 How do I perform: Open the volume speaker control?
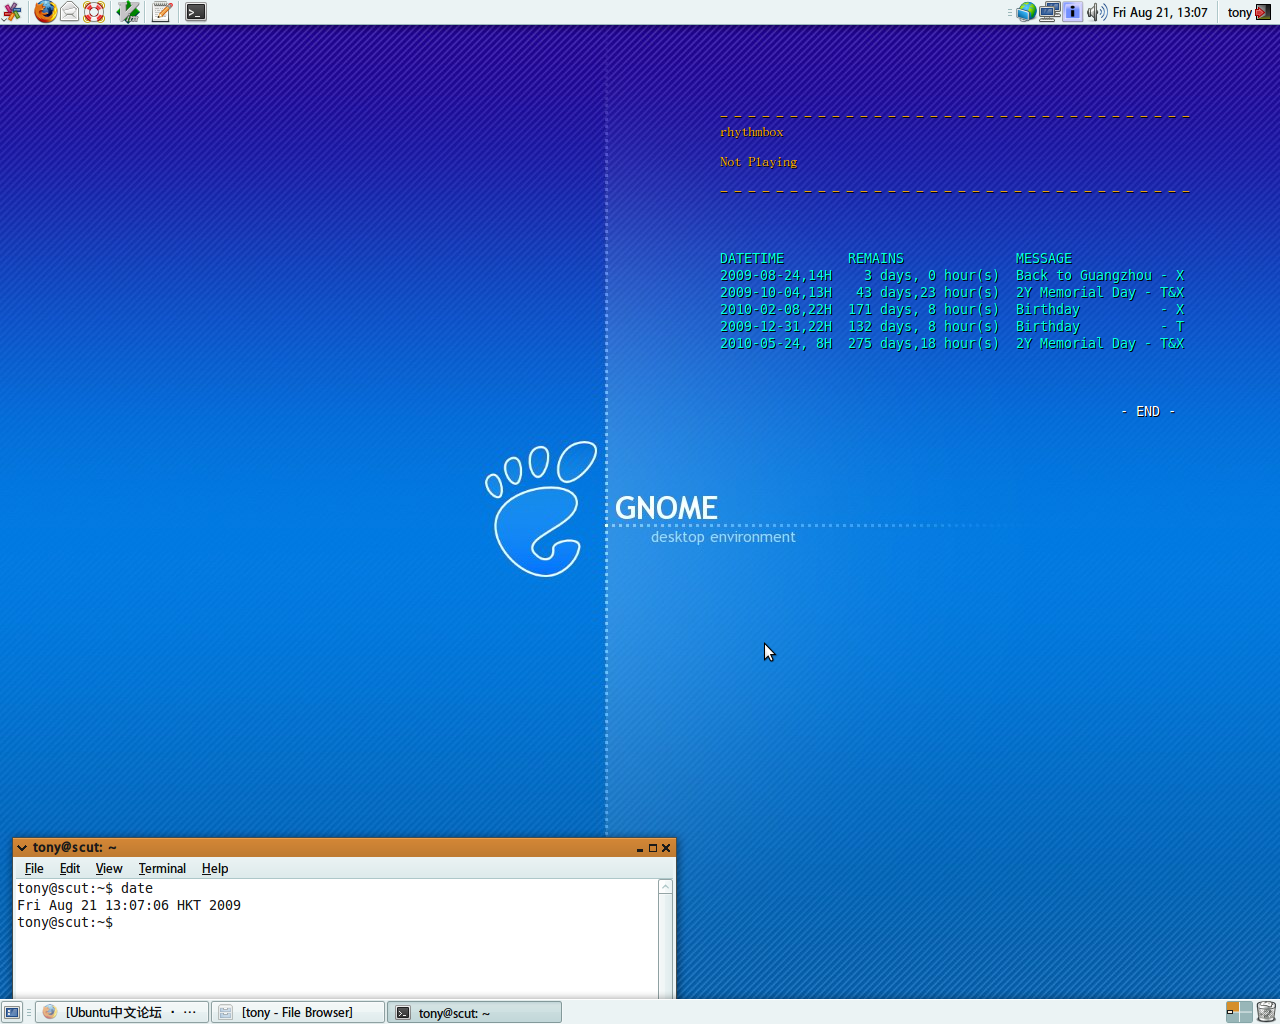1096,12
